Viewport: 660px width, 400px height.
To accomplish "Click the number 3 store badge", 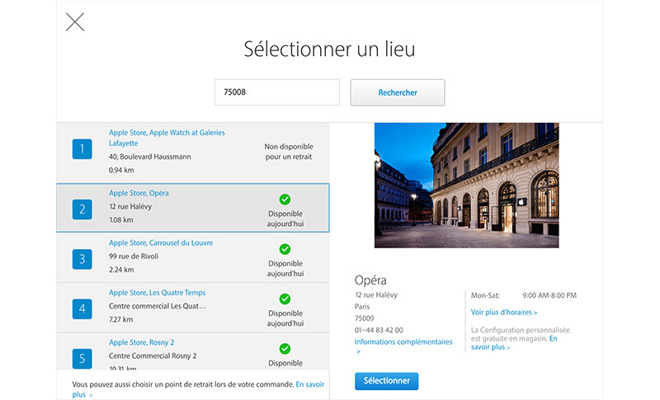I will pos(82,259).
